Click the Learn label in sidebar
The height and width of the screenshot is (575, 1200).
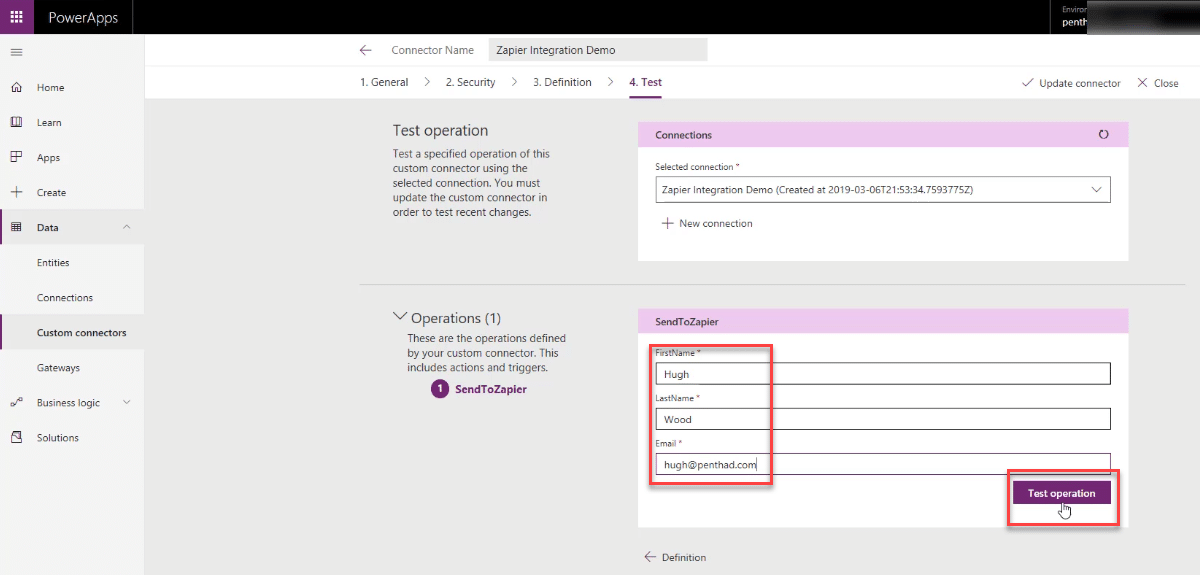[x=49, y=123]
